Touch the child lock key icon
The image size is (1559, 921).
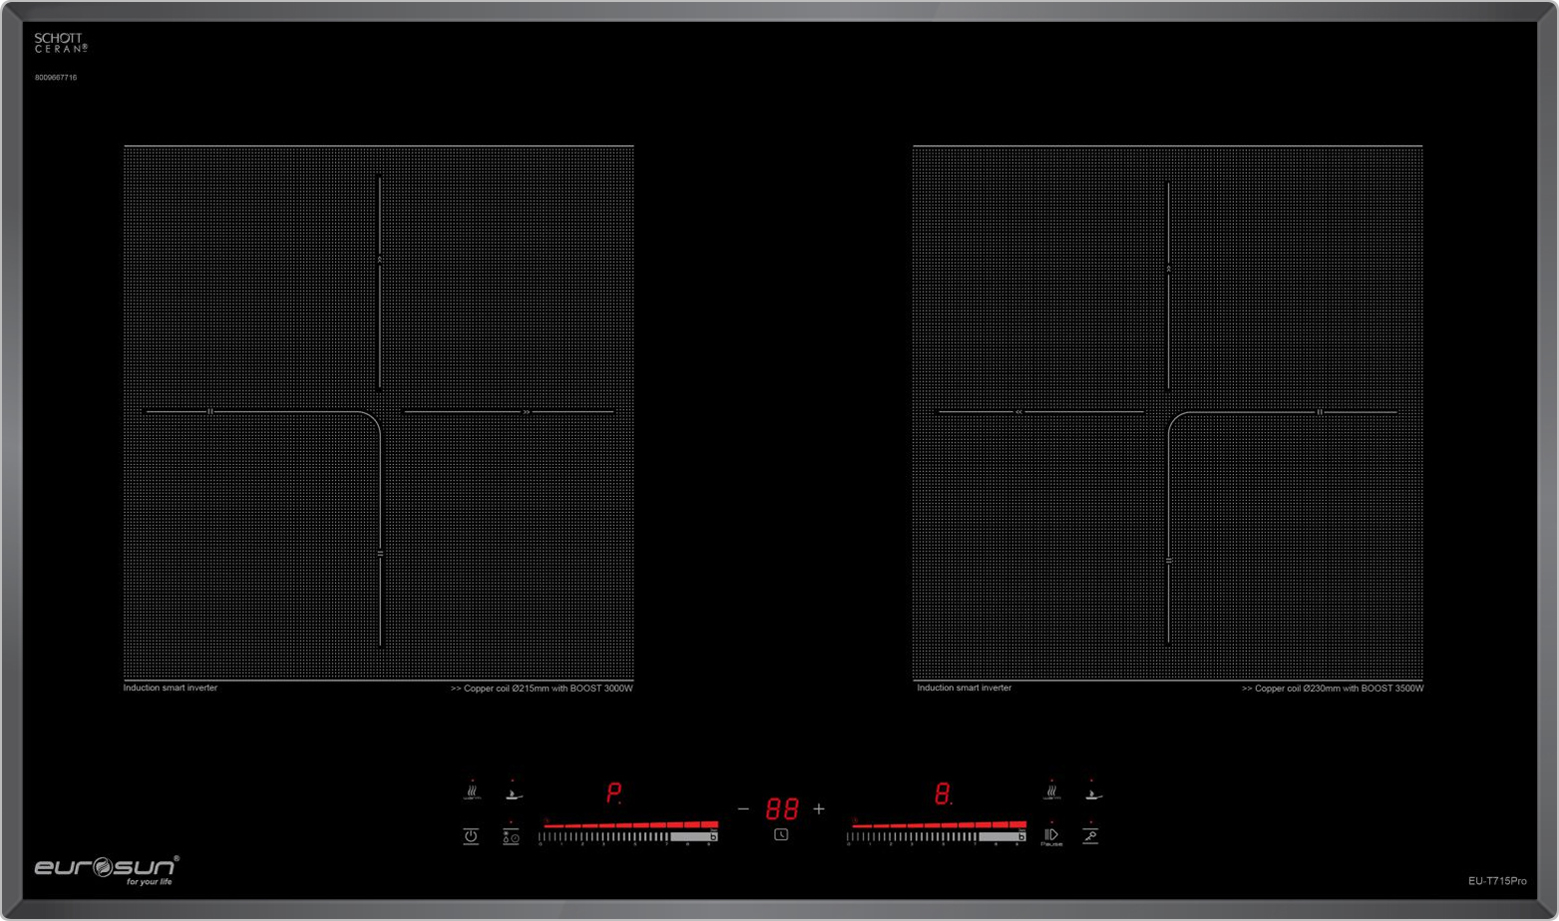(1090, 836)
